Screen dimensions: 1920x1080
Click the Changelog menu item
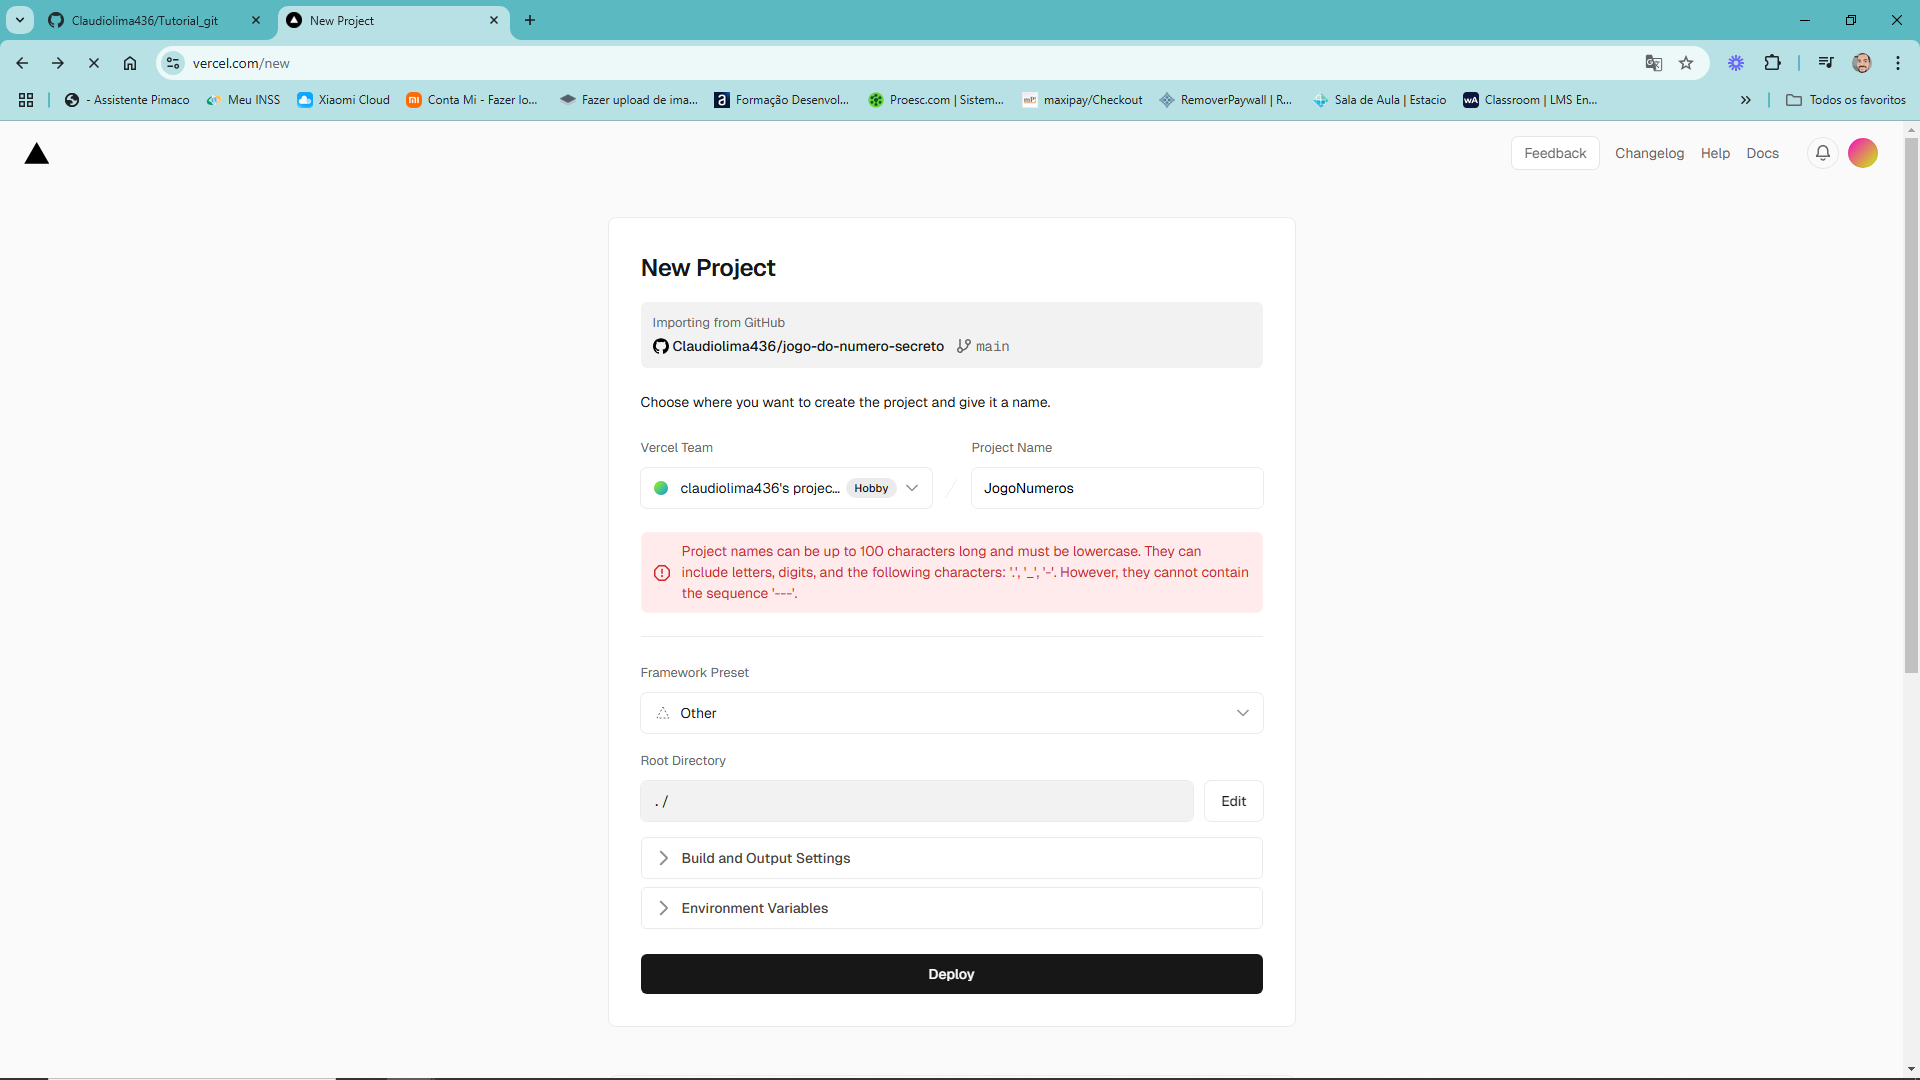click(x=1650, y=153)
